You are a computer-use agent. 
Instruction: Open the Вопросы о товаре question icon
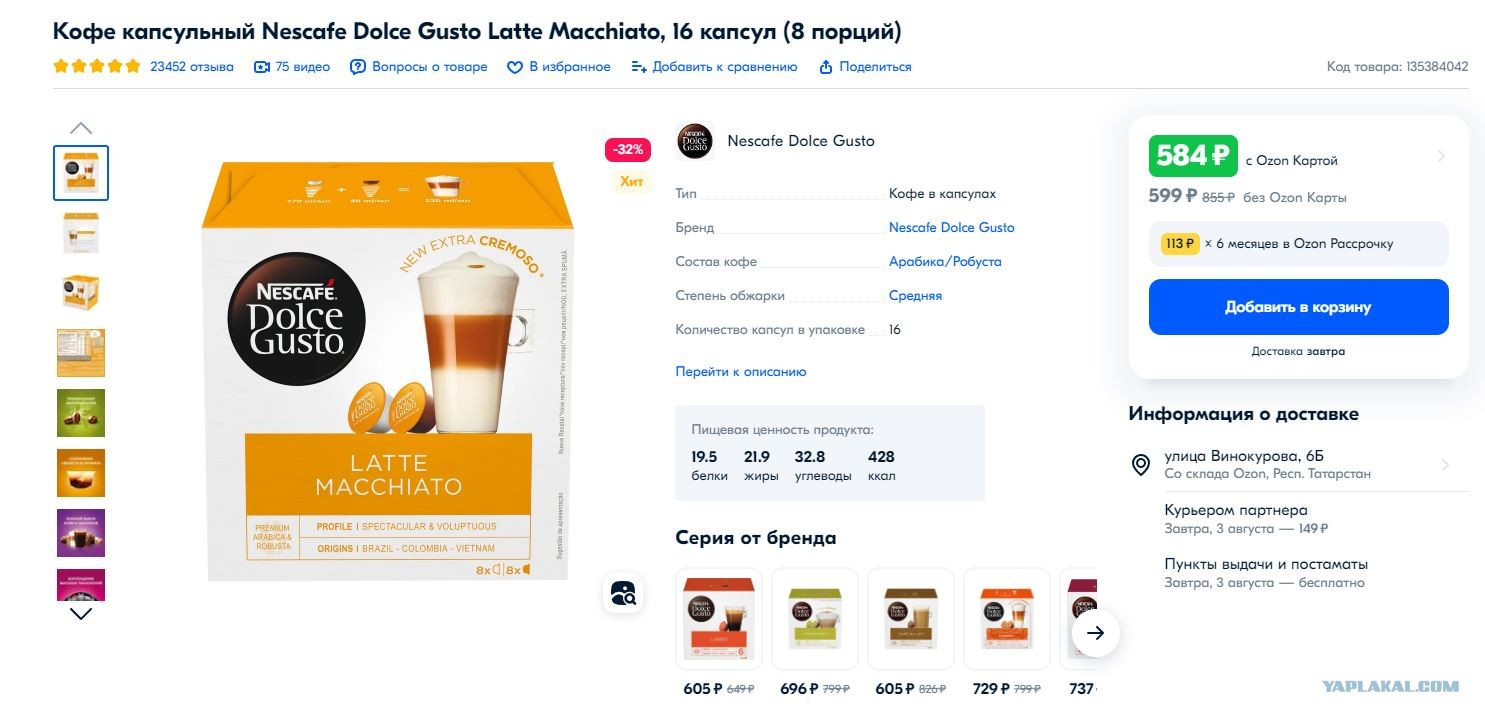pos(358,67)
